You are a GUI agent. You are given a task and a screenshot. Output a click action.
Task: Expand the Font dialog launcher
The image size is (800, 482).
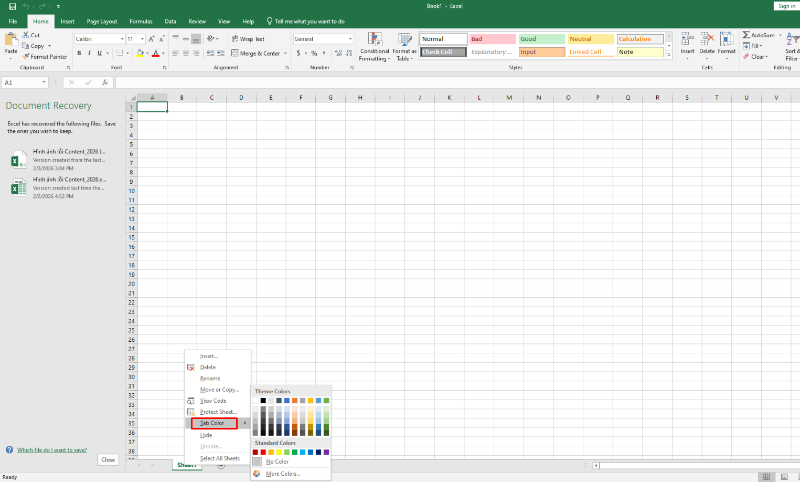(x=164, y=67)
